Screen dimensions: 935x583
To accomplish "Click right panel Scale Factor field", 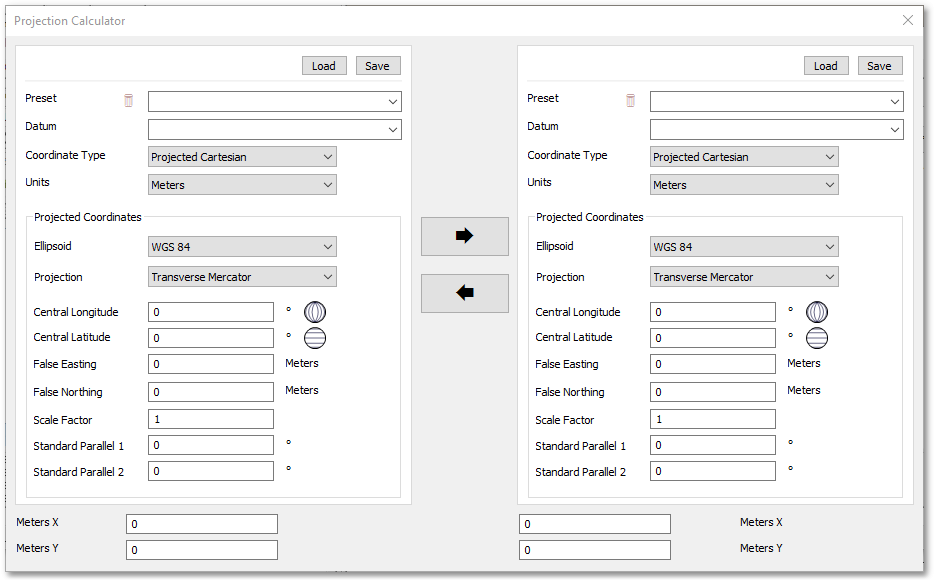I will 713,419.
